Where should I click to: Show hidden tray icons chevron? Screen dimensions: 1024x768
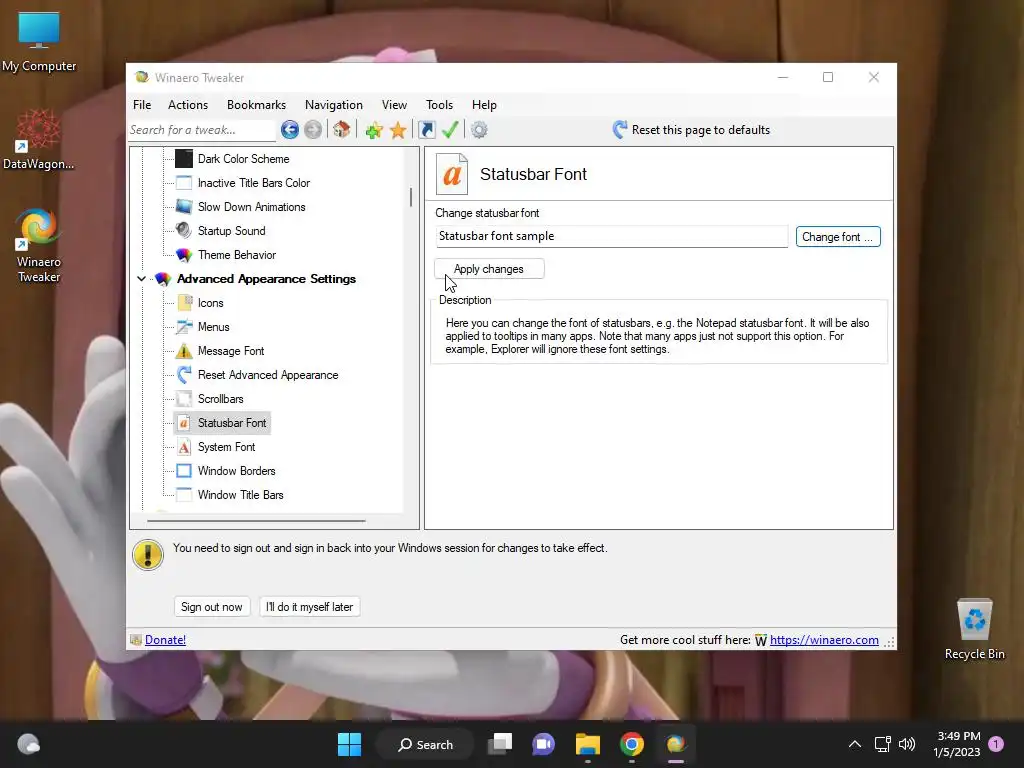855,744
